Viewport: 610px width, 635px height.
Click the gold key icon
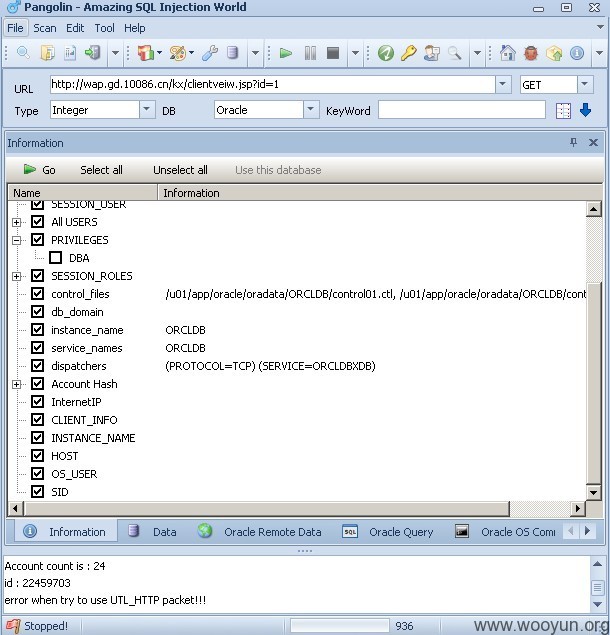click(x=409, y=53)
